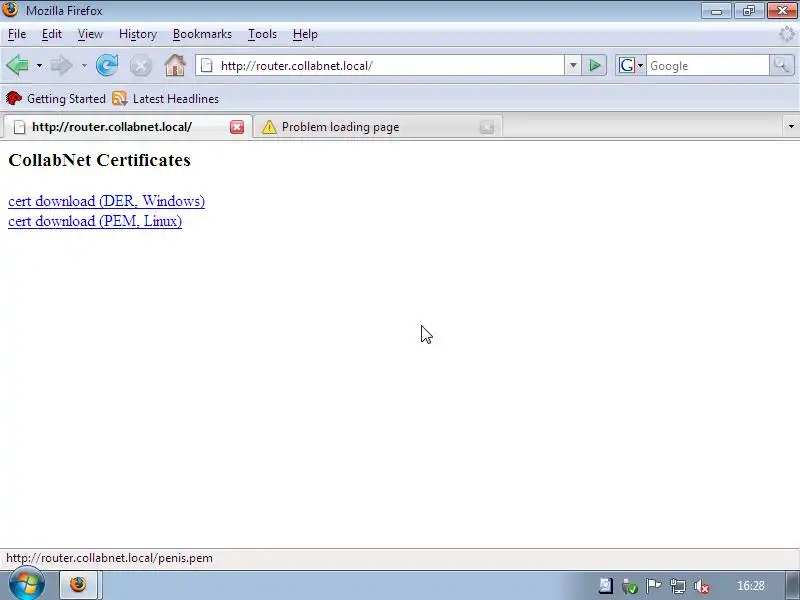Open the History menu
The width and height of the screenshot is (800, 600).
[138, 34]
